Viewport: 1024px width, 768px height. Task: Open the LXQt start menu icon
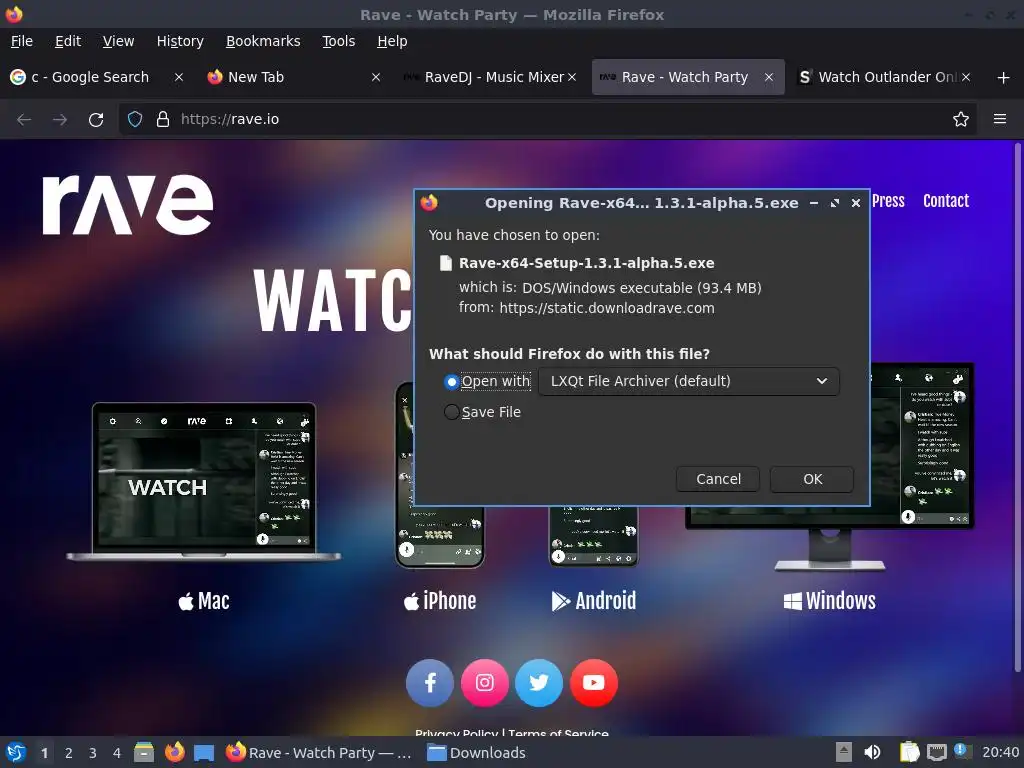[x=16, y=753]
